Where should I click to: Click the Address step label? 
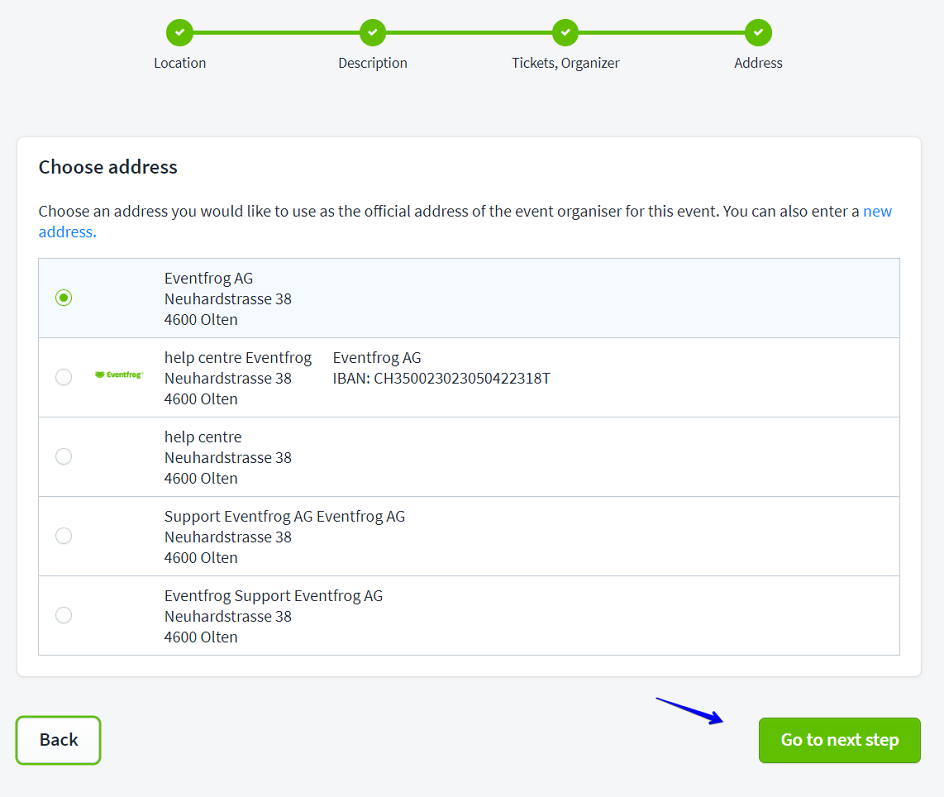click(758, 63)
